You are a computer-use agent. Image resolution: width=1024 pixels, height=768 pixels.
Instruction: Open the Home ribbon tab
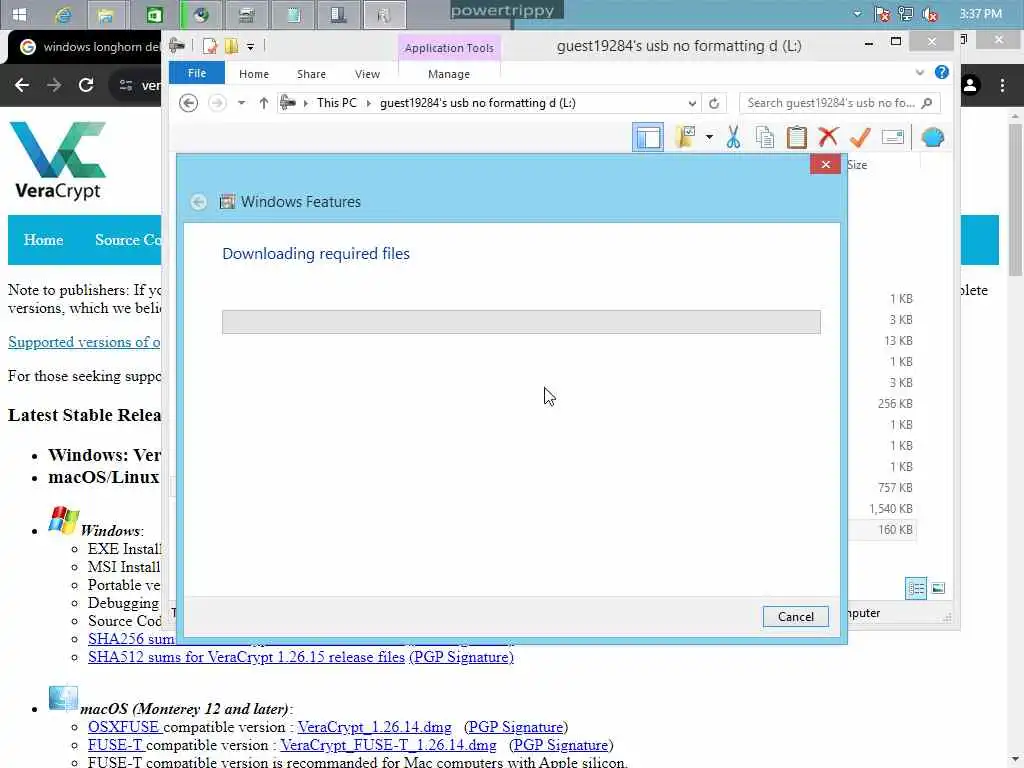(x=253, y=74)
